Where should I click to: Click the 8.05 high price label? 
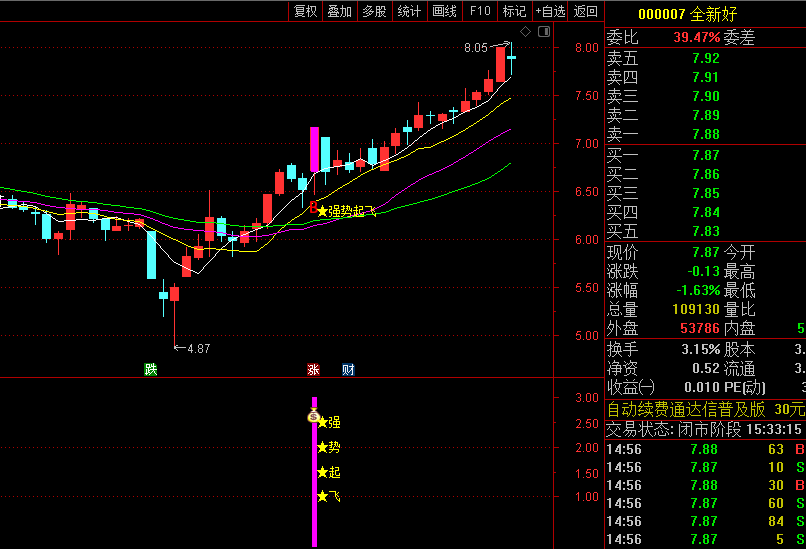(x=475, y=48)
